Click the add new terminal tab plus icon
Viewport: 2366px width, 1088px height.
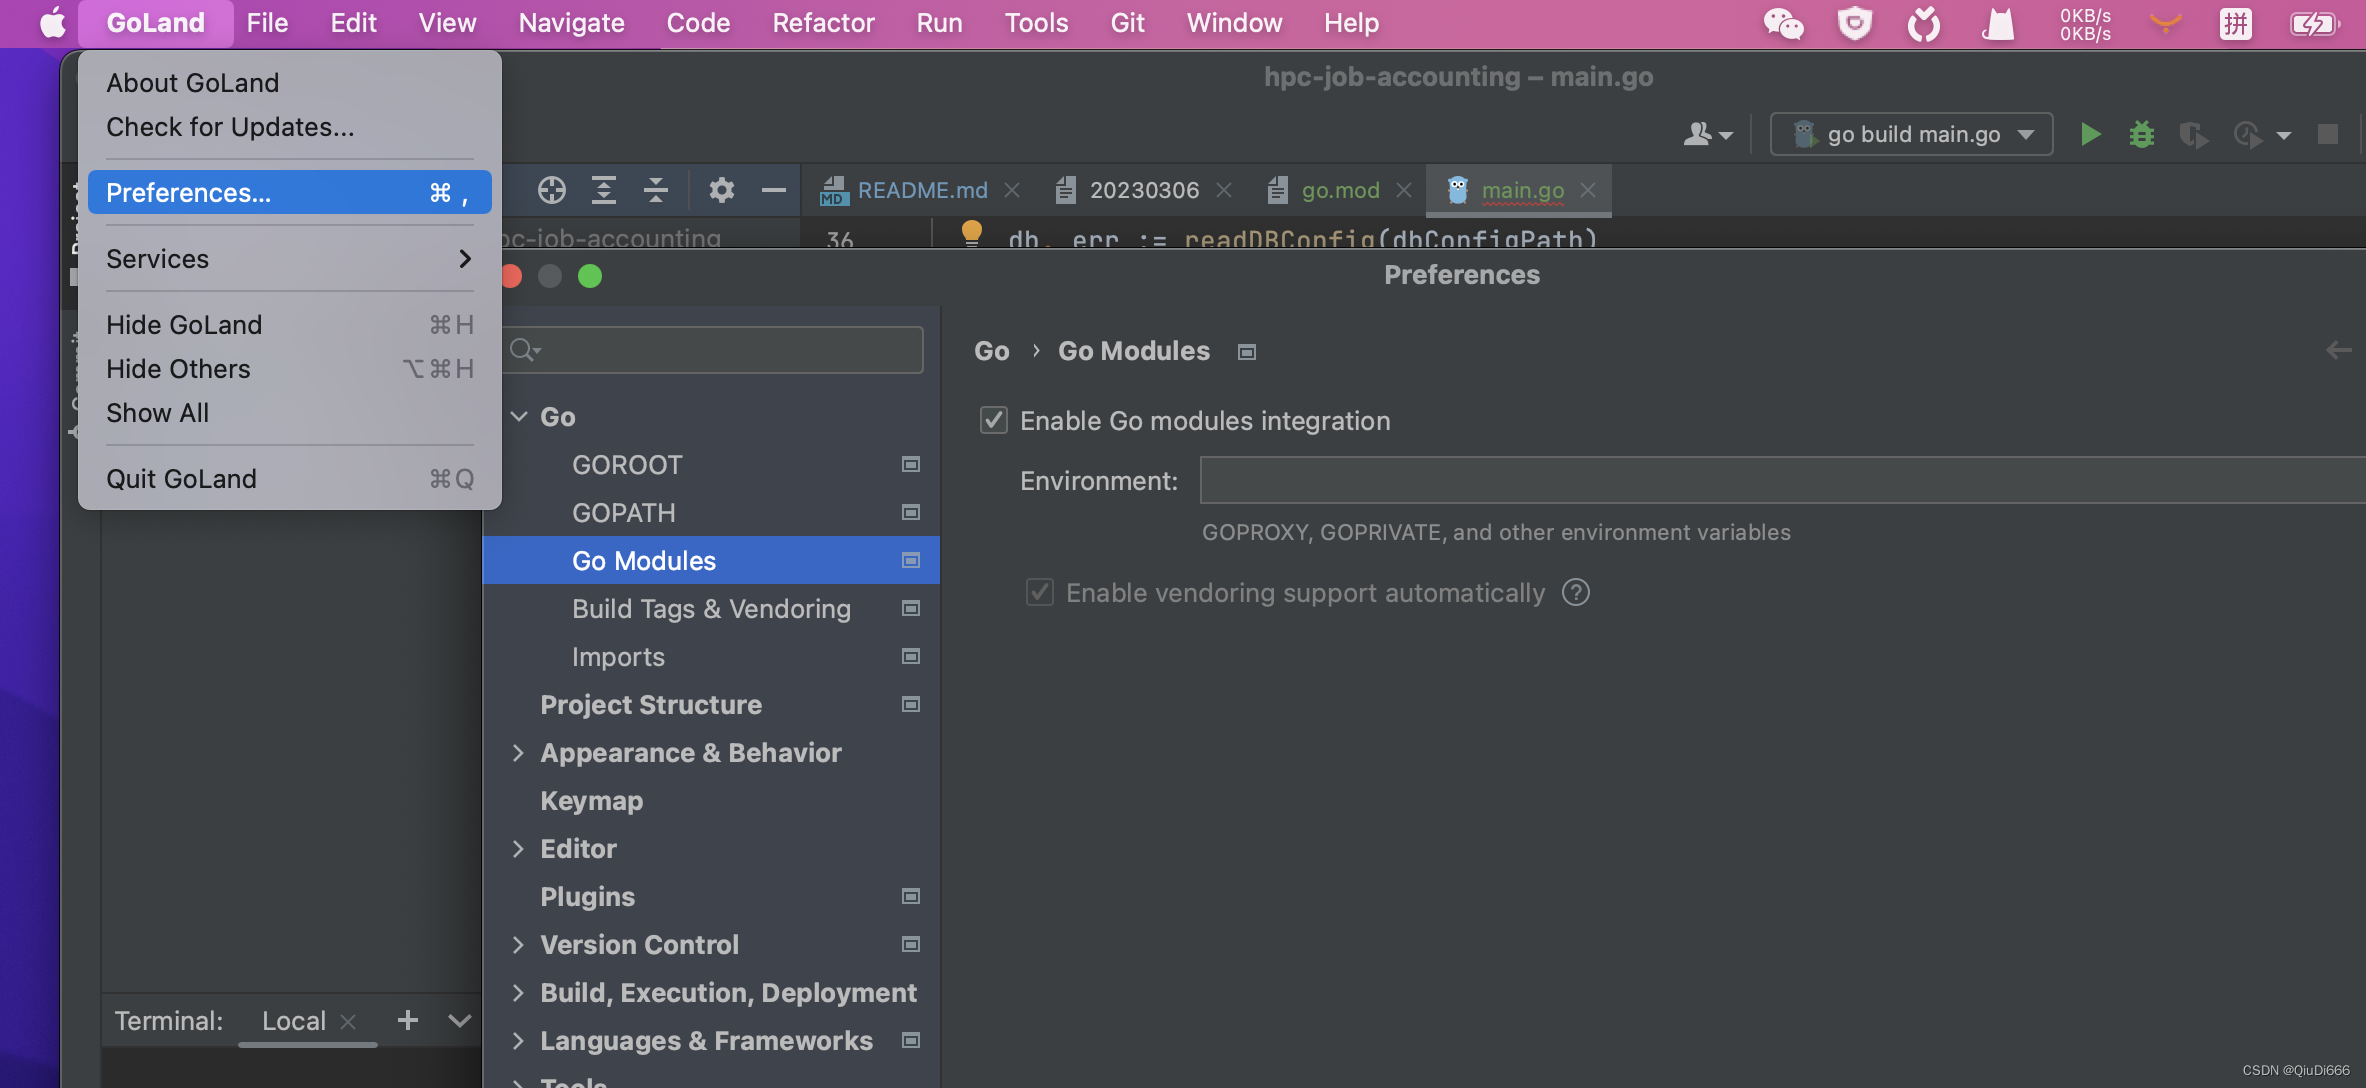[x=407, y=1020]
